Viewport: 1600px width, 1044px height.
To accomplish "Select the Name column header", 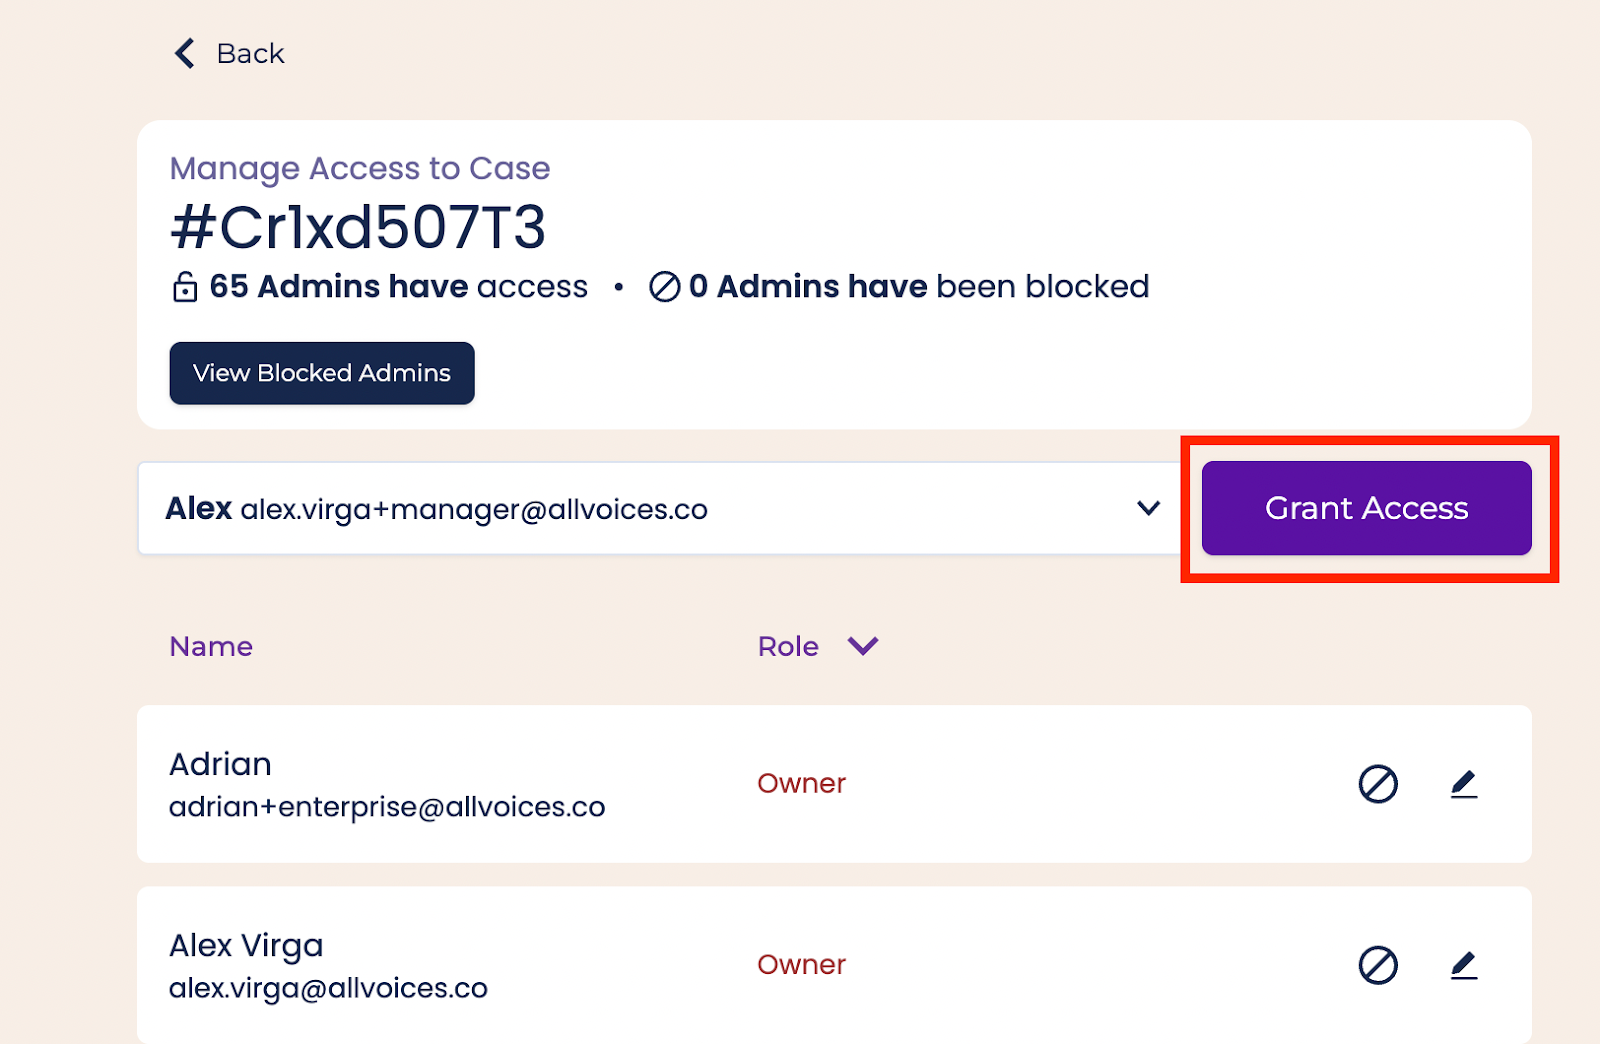I will click(x=211, y=646).
